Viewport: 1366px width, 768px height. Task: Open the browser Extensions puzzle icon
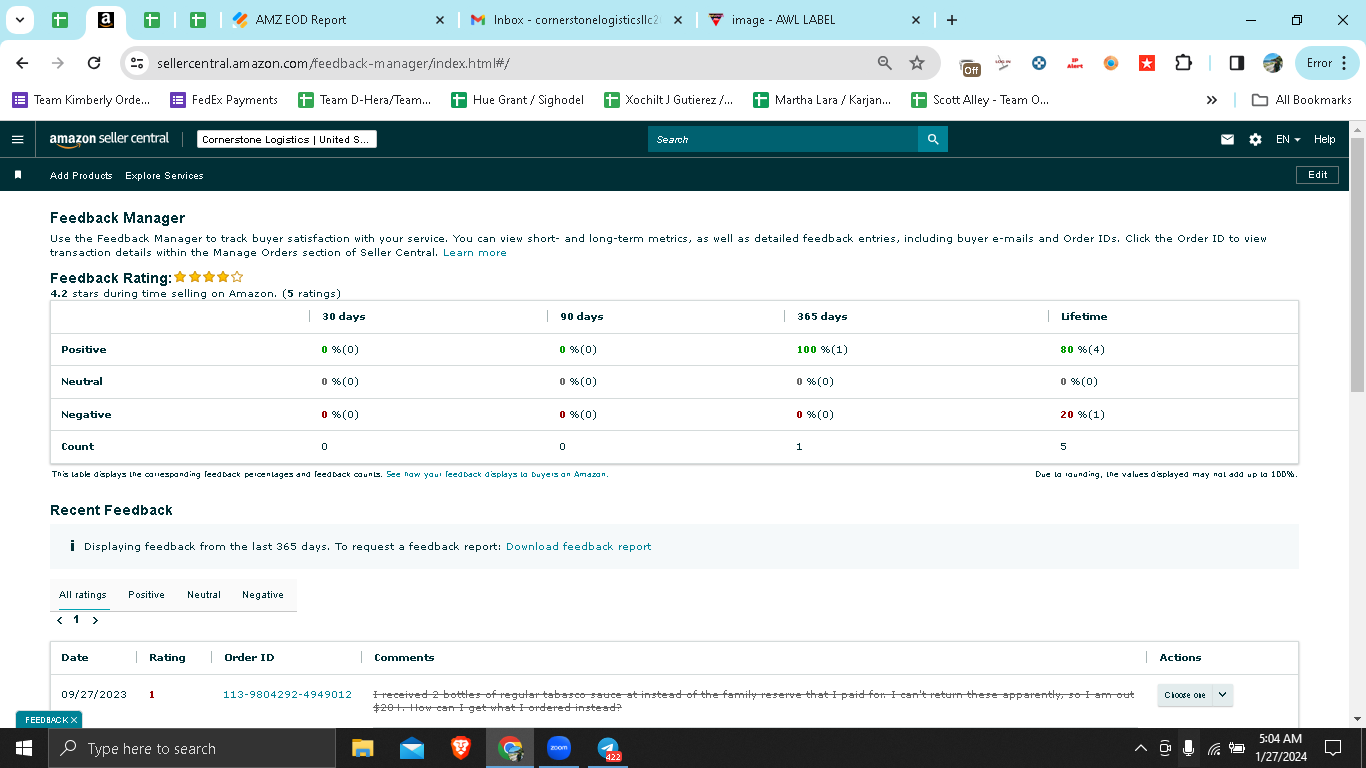(1183, 63)
